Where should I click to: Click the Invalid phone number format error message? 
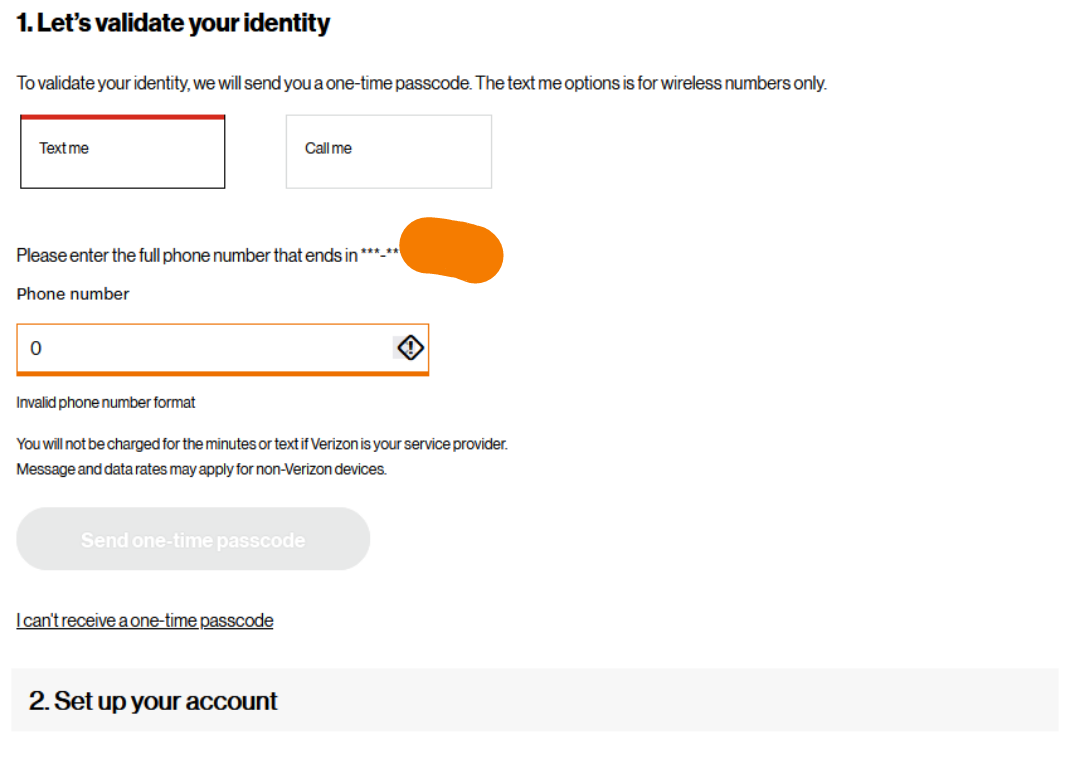106,402
